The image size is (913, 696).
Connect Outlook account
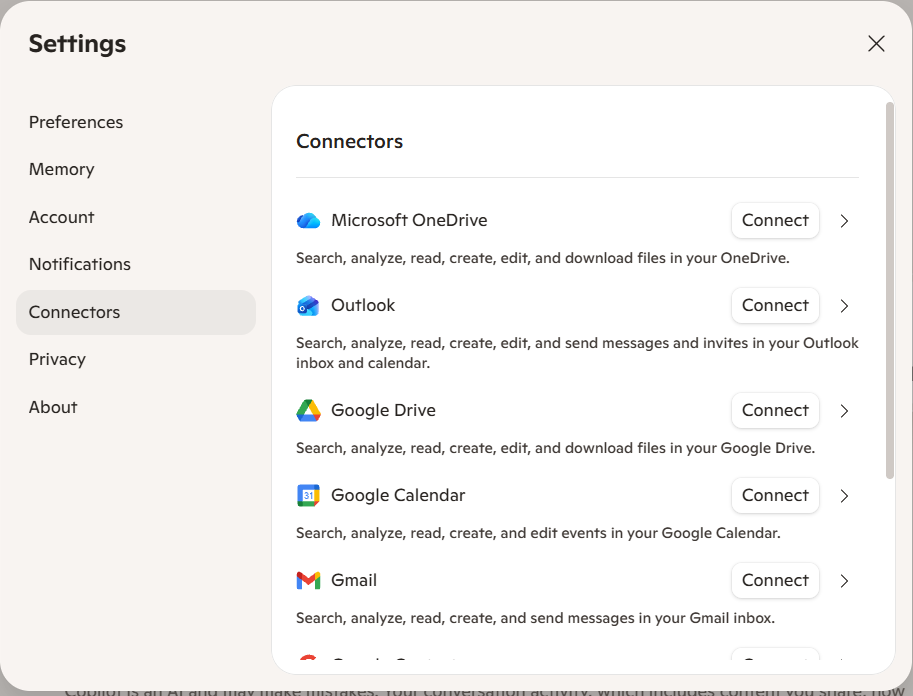coord(775,306)
